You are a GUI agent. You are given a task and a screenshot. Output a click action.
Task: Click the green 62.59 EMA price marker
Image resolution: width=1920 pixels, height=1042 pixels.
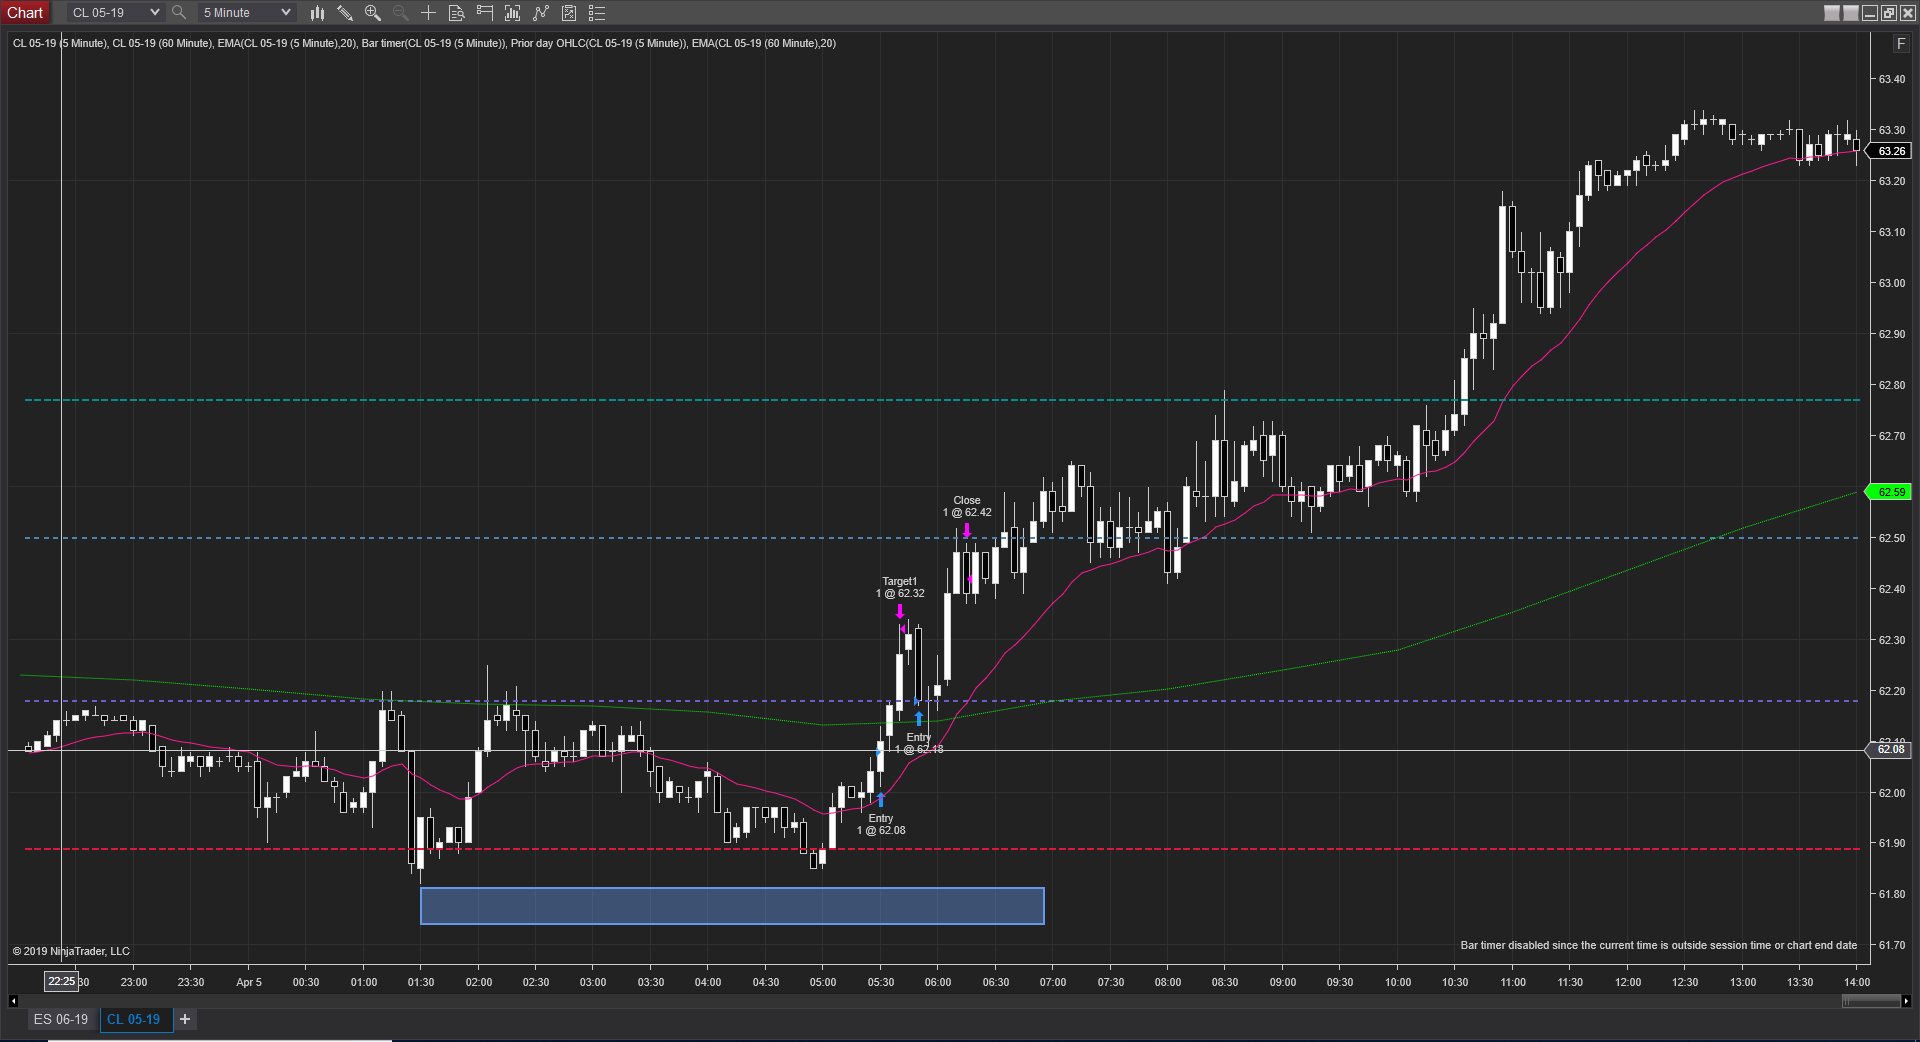coord(1889,492)
